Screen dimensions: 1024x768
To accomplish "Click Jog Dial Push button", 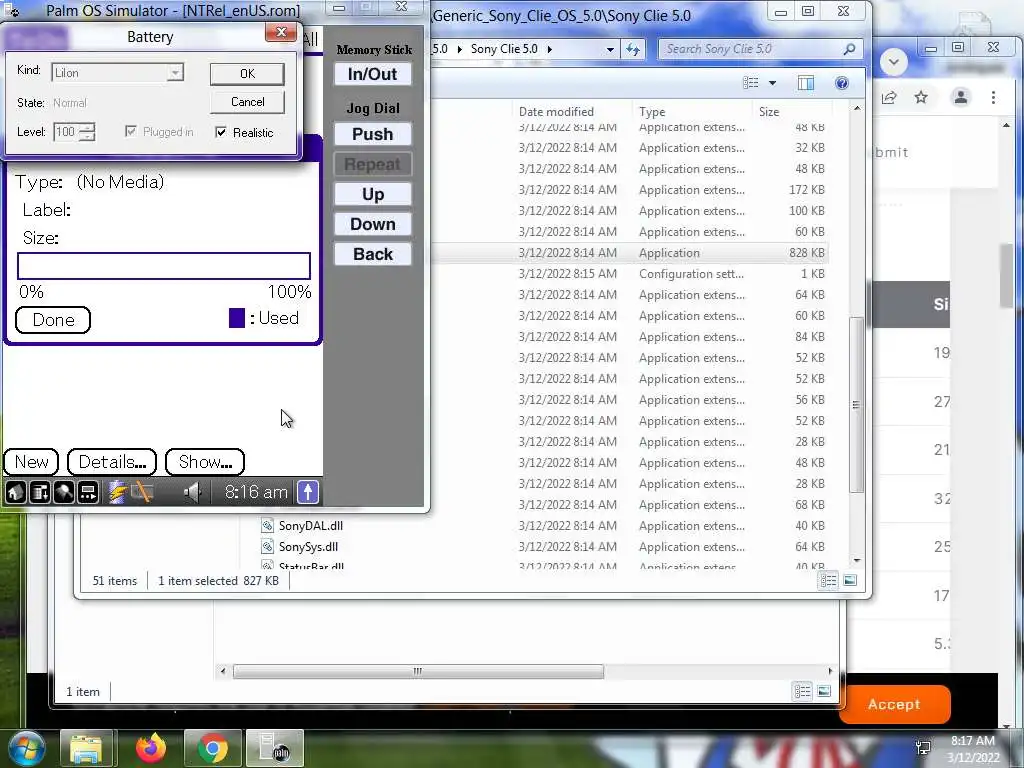I will pyautogui.click(x=372, y=134).
